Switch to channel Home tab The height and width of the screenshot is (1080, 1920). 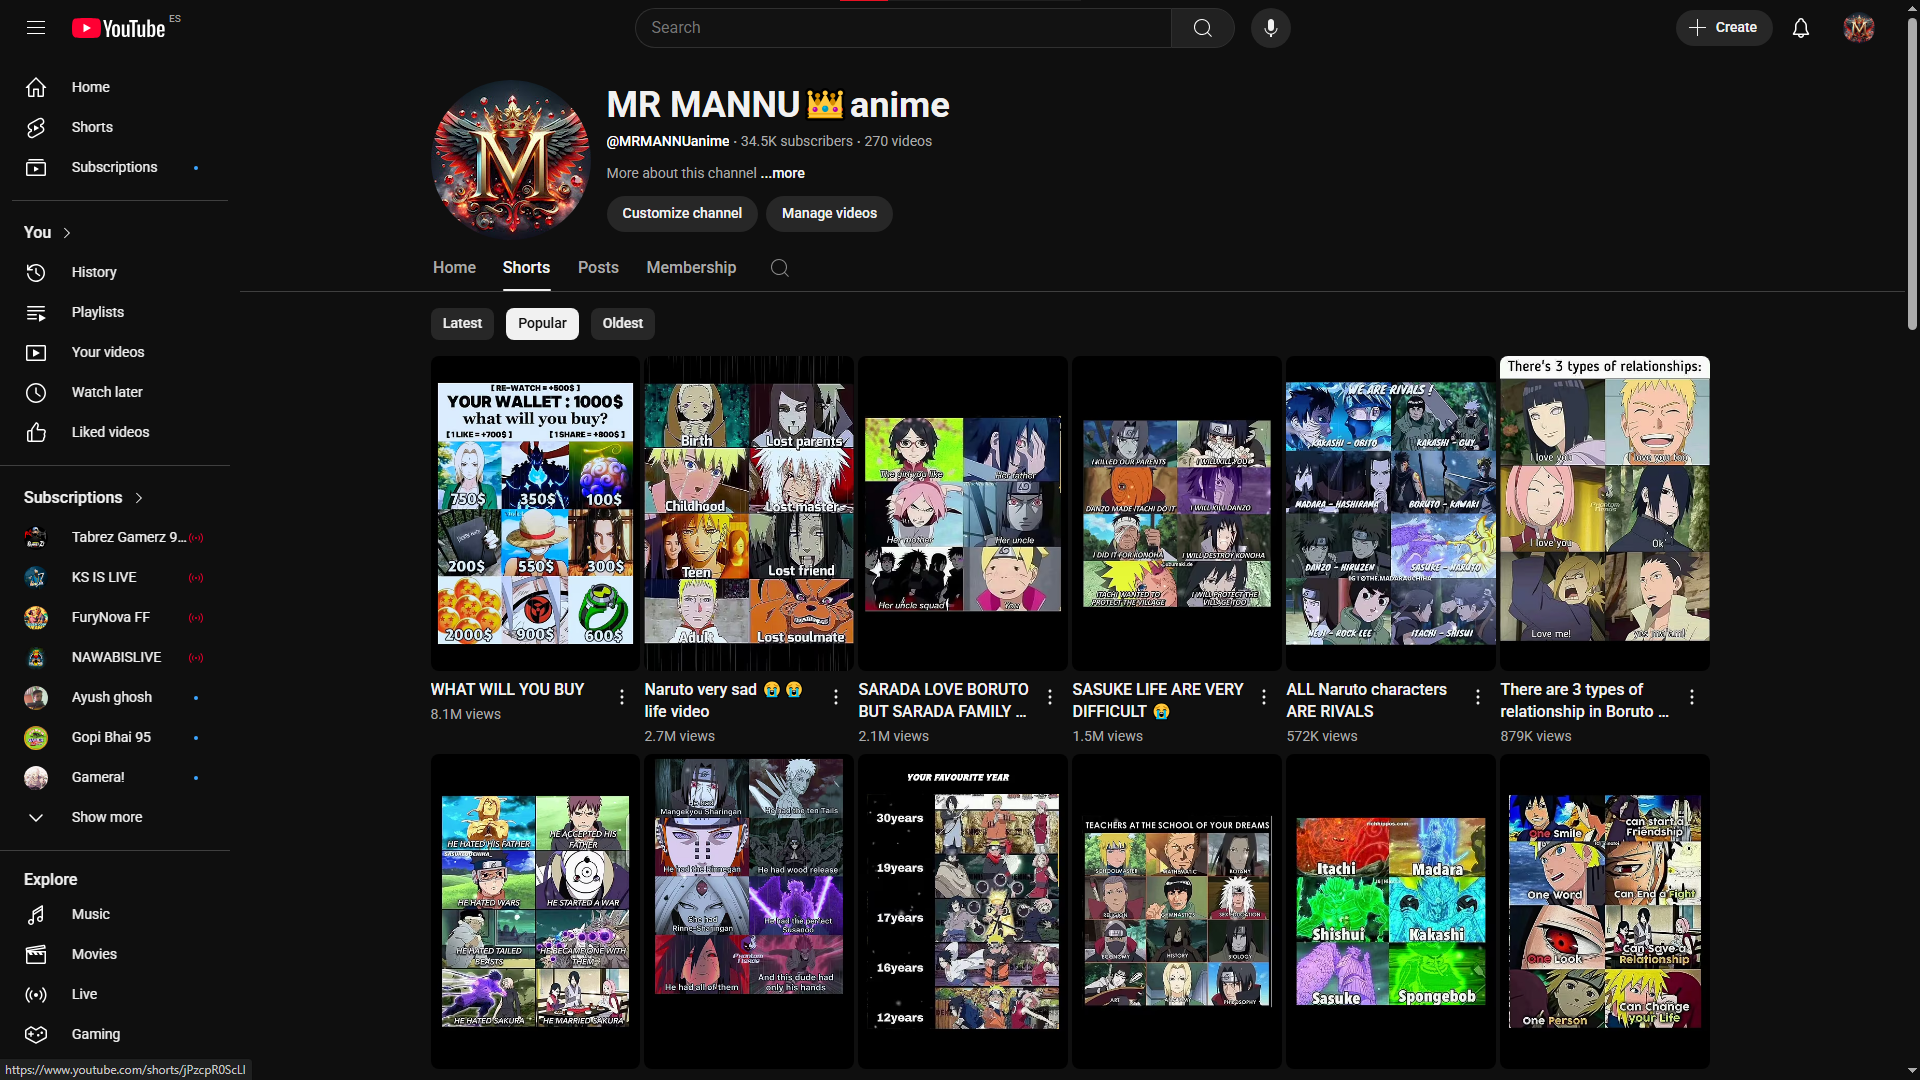coord(454,267)
